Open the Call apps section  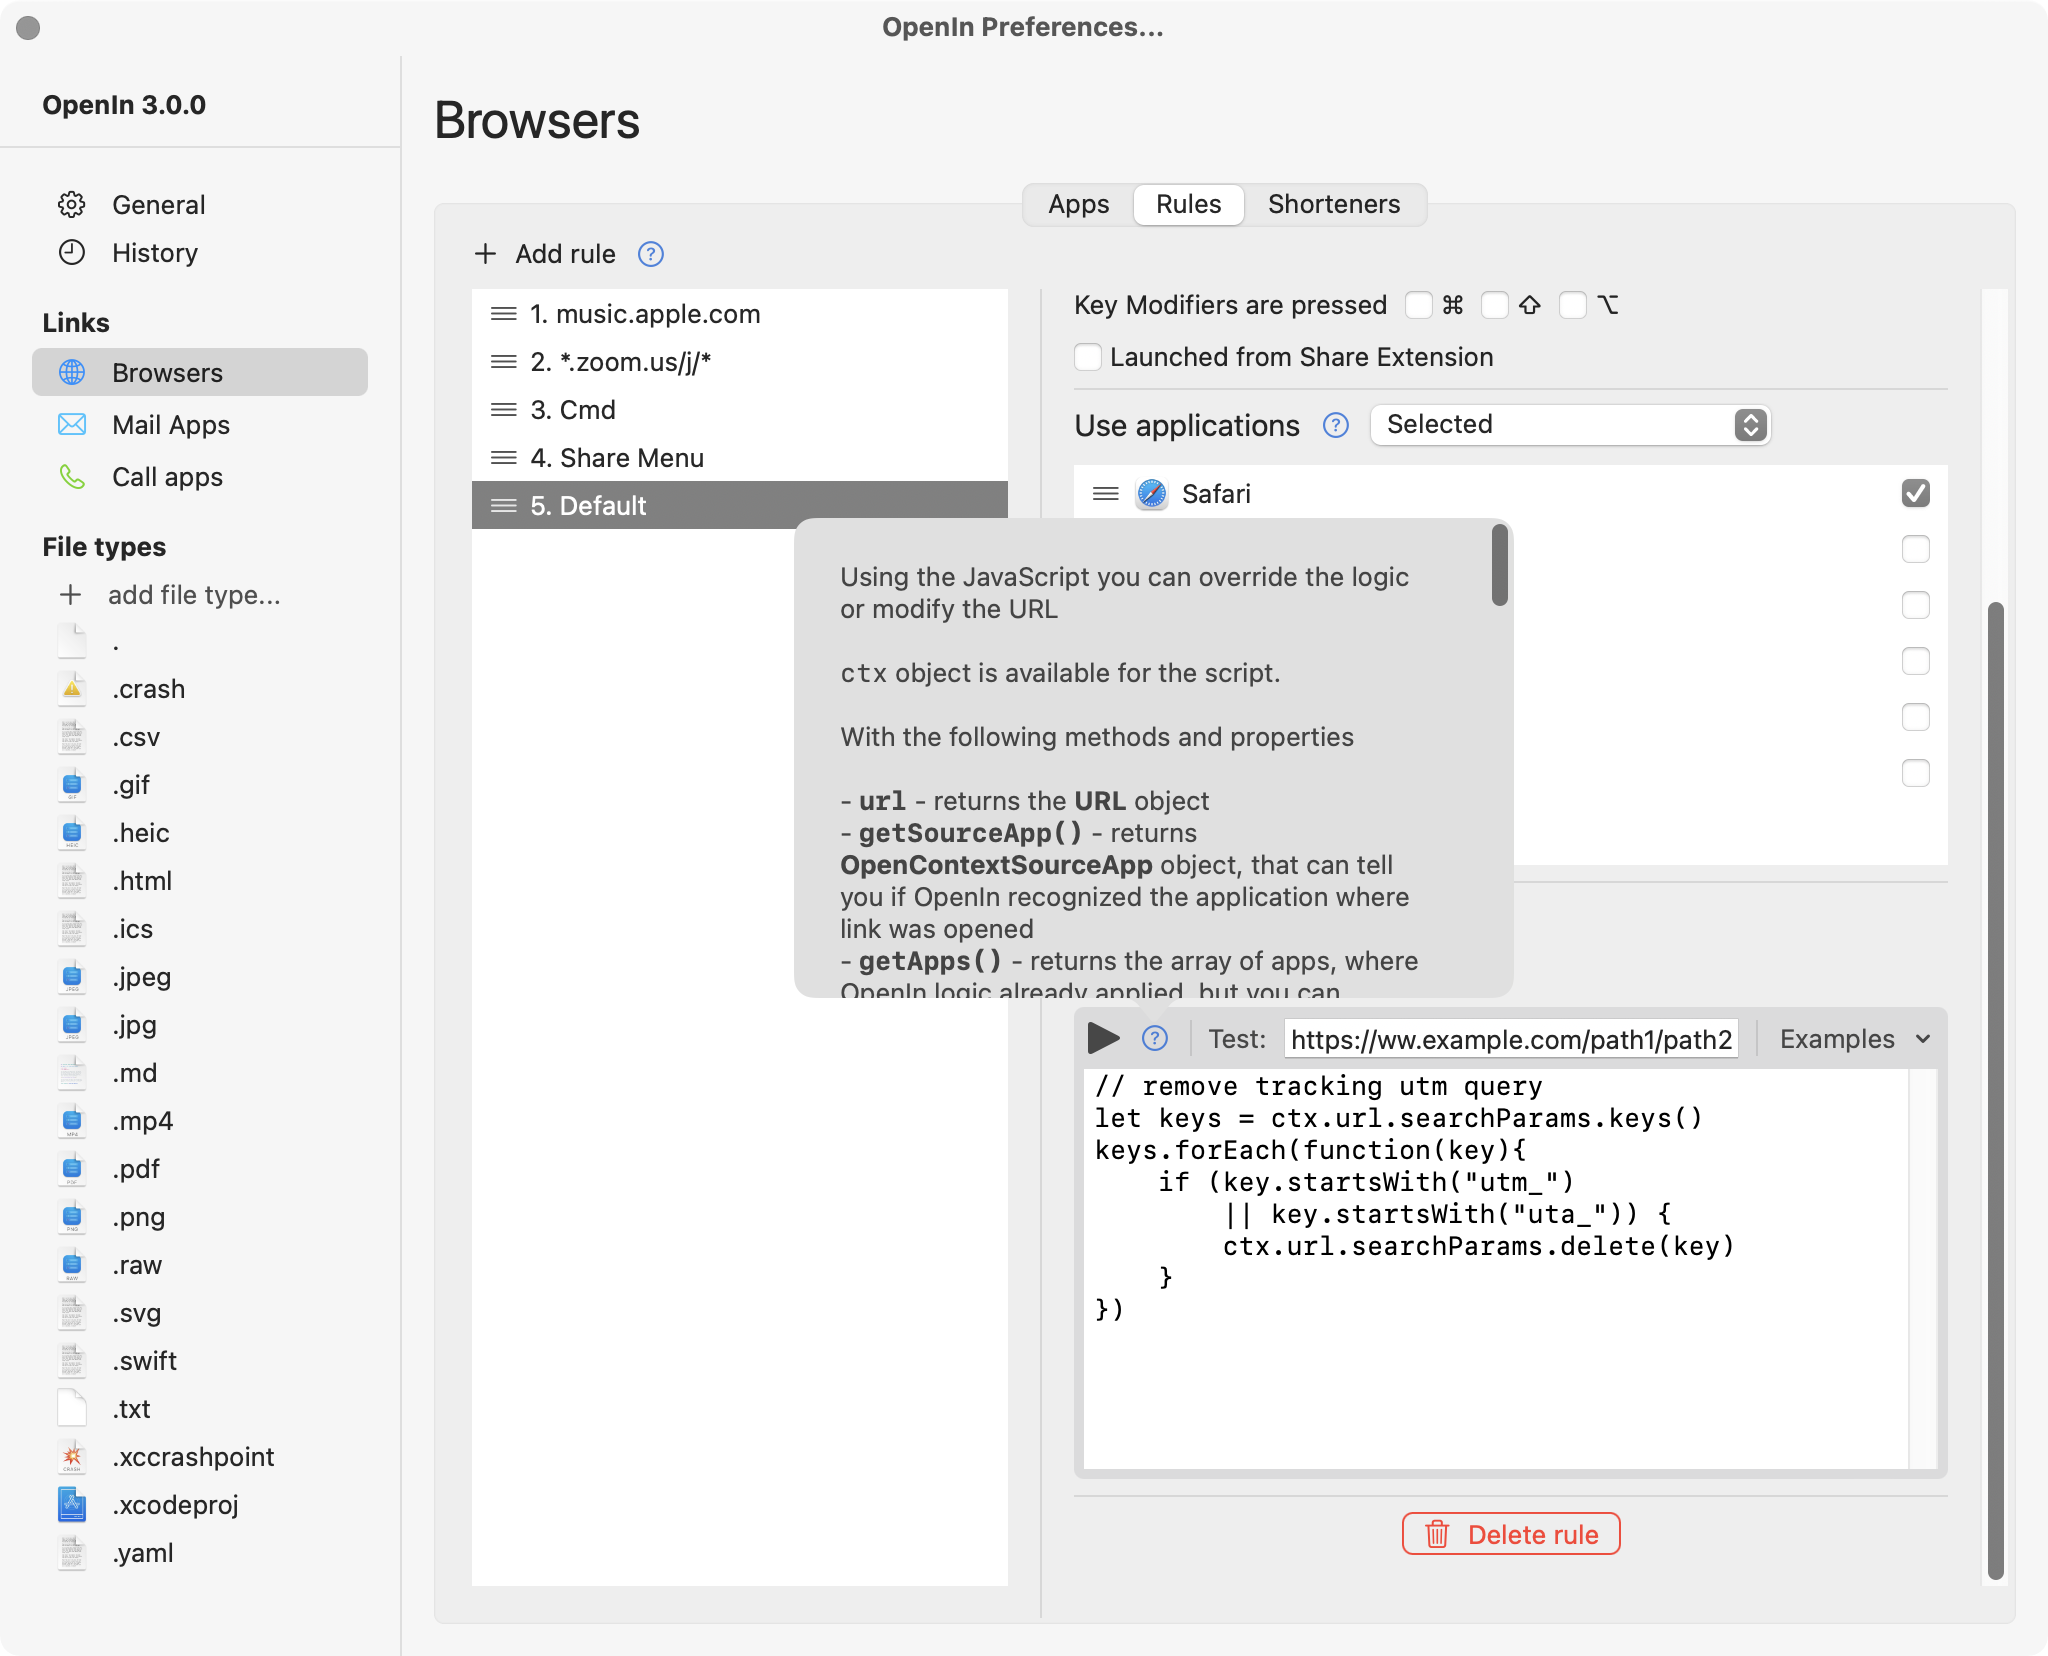pos(200,476)
